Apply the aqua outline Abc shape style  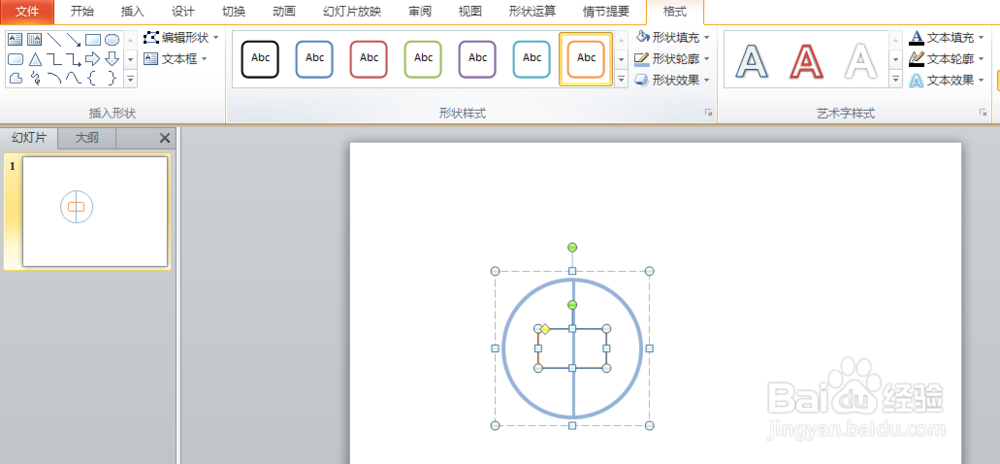click(x=532, y=59)
